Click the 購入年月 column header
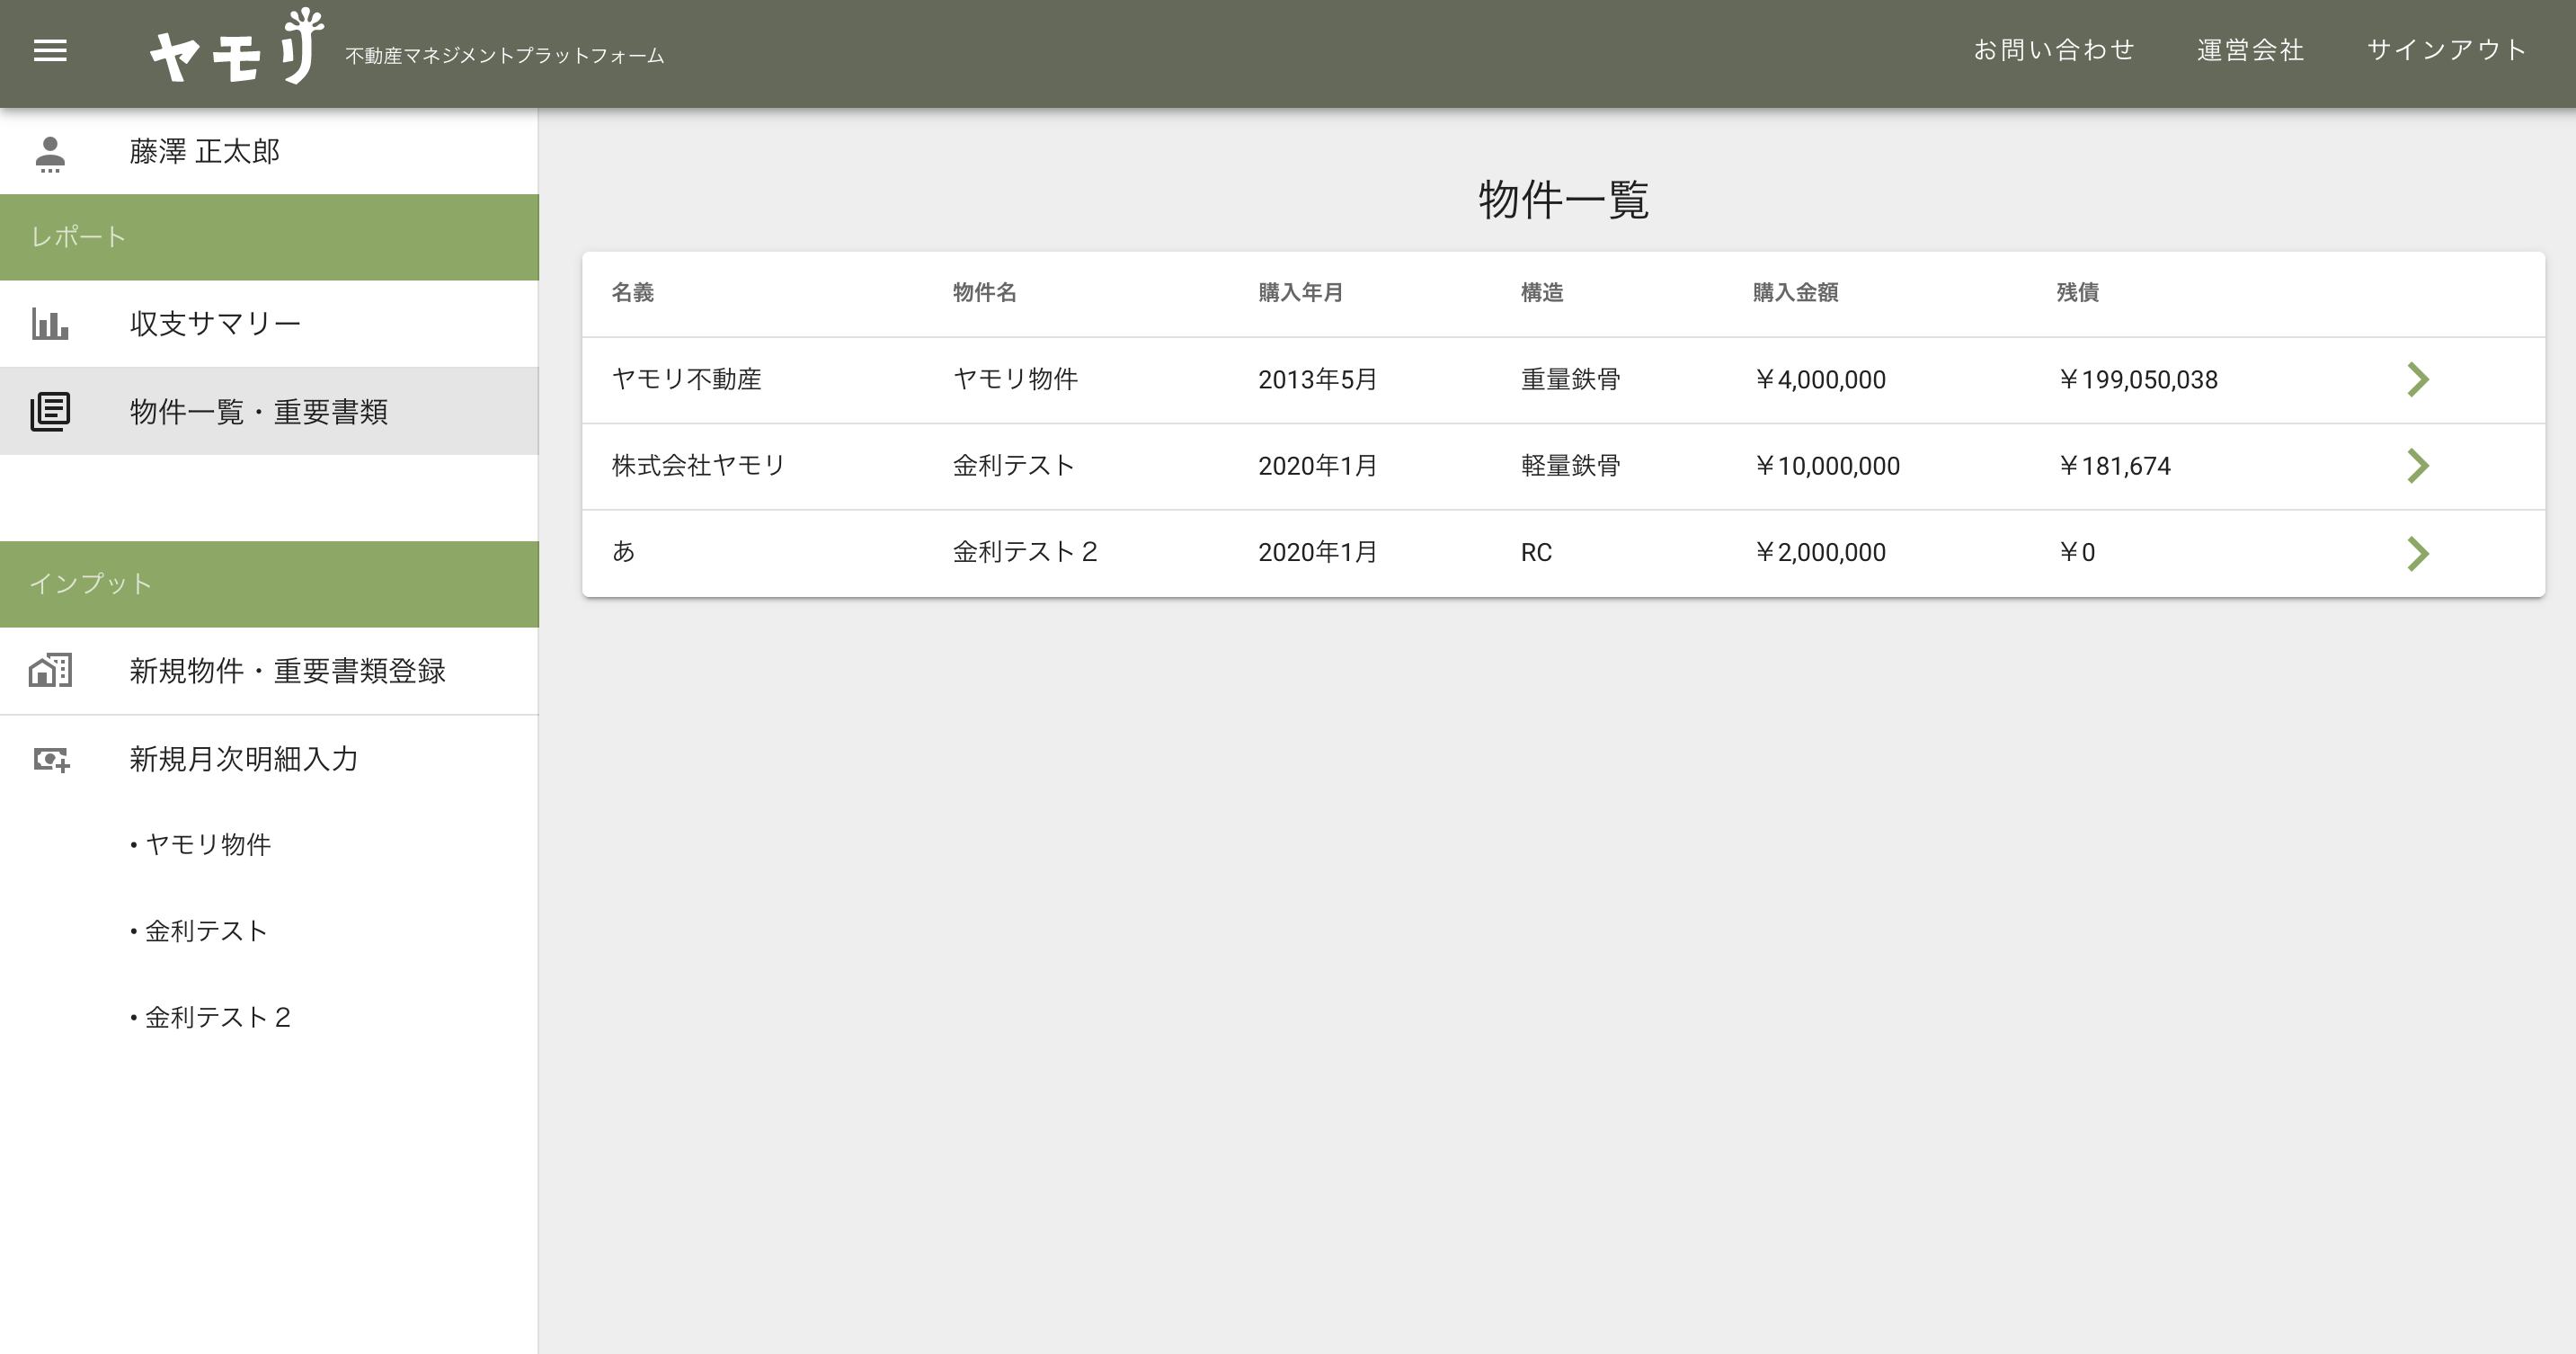This screenshot has width=2576, height=1354. click(x=1301, y=292)
